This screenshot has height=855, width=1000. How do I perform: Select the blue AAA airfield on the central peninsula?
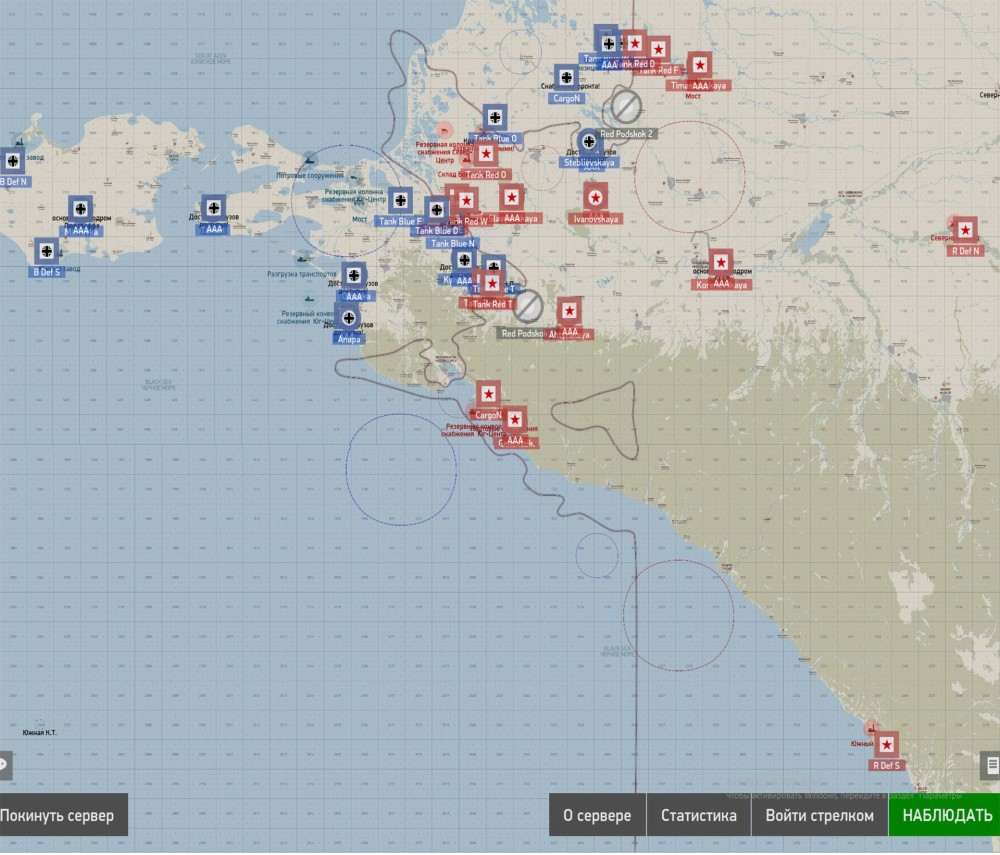(214, 208)
